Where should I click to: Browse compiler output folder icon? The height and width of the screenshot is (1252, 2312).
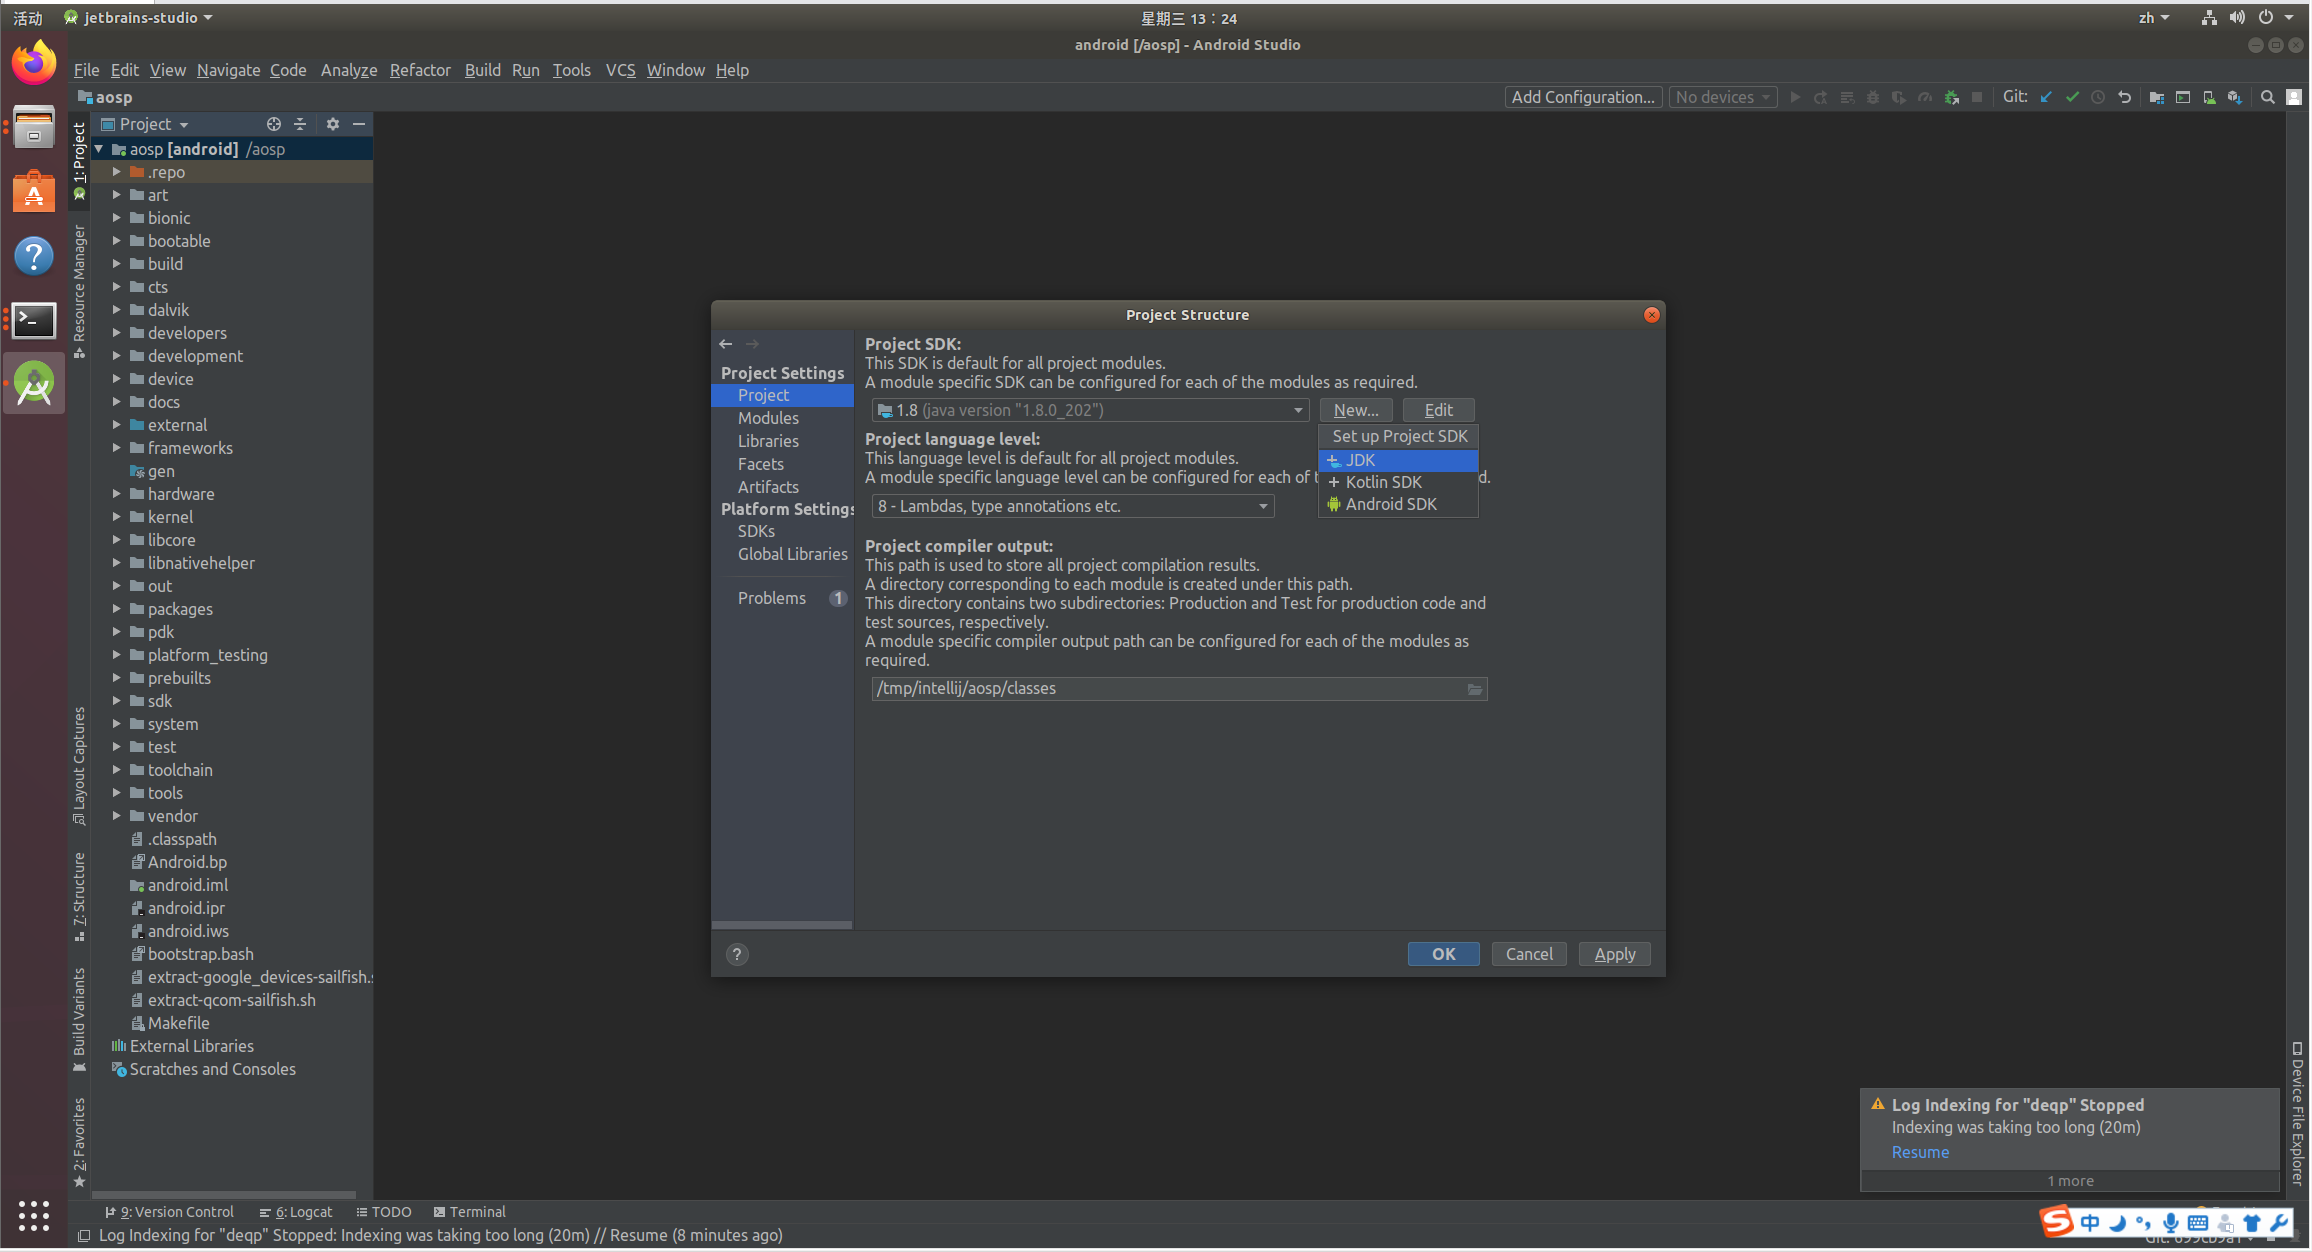1474,689
